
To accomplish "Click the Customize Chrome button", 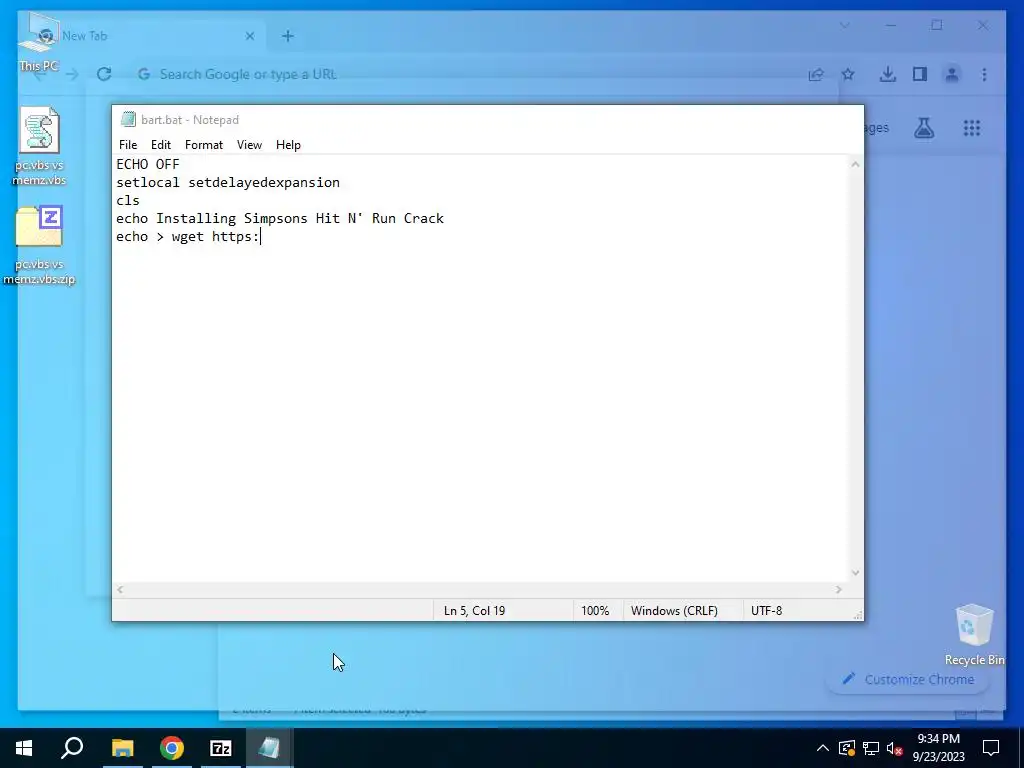I will point(908,679).
